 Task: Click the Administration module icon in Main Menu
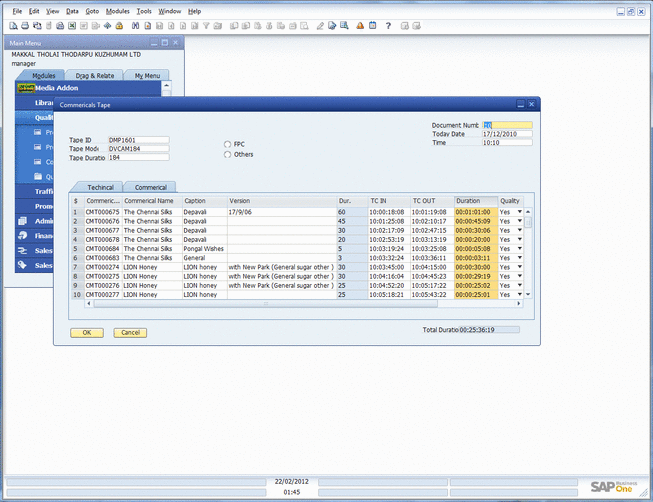[23, 221]
